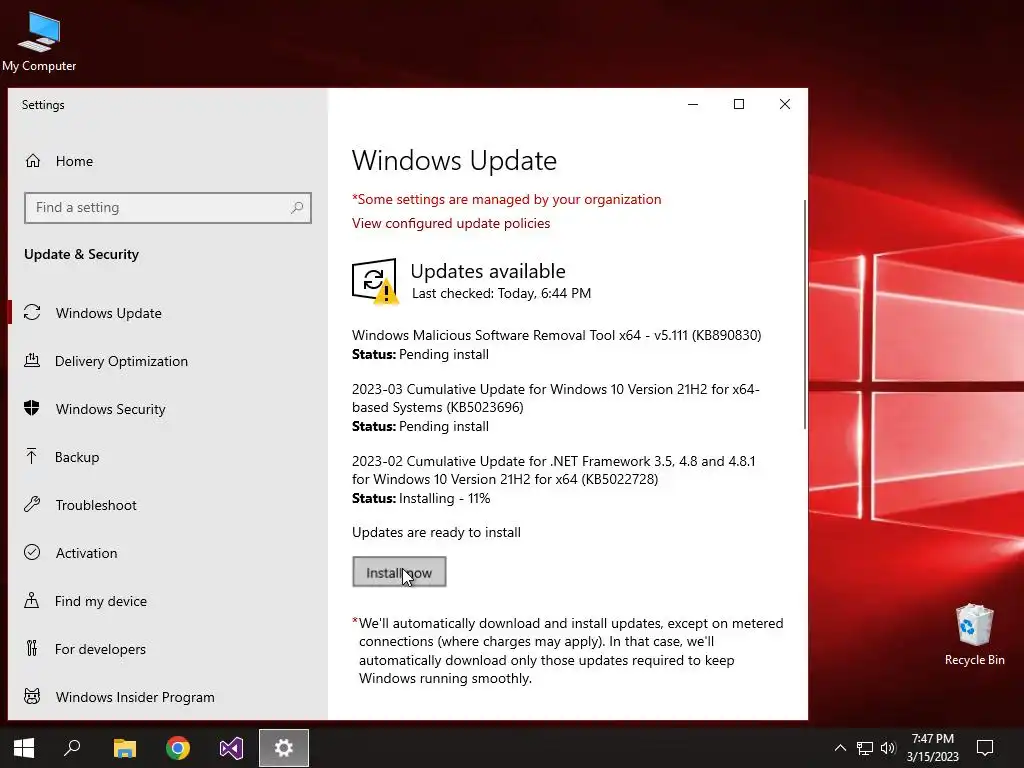Click the Last checked: Today, 6:44 PM text
This screenshot has height=768, width=1024.
[501, 293]
